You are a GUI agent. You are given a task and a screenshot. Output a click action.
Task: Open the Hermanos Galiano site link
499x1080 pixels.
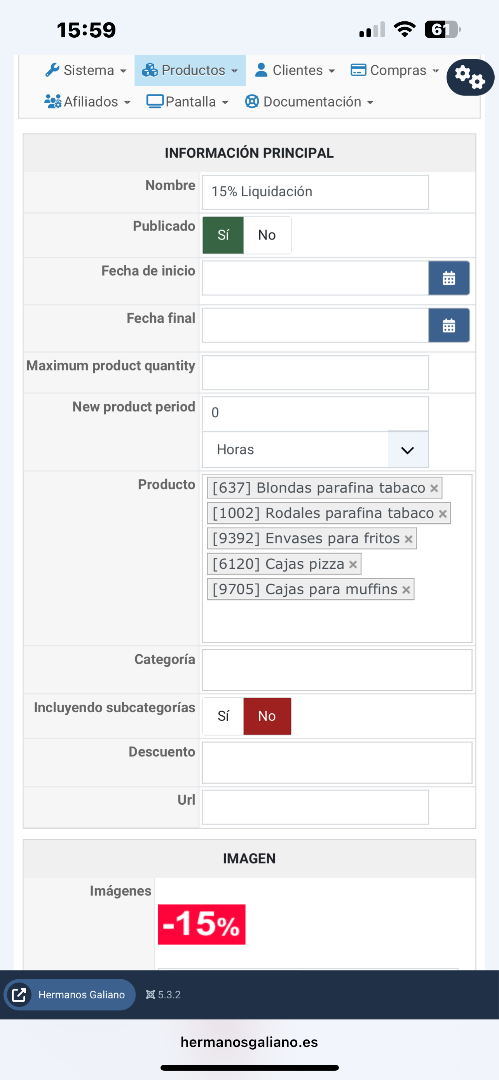[x=70, y=995]
